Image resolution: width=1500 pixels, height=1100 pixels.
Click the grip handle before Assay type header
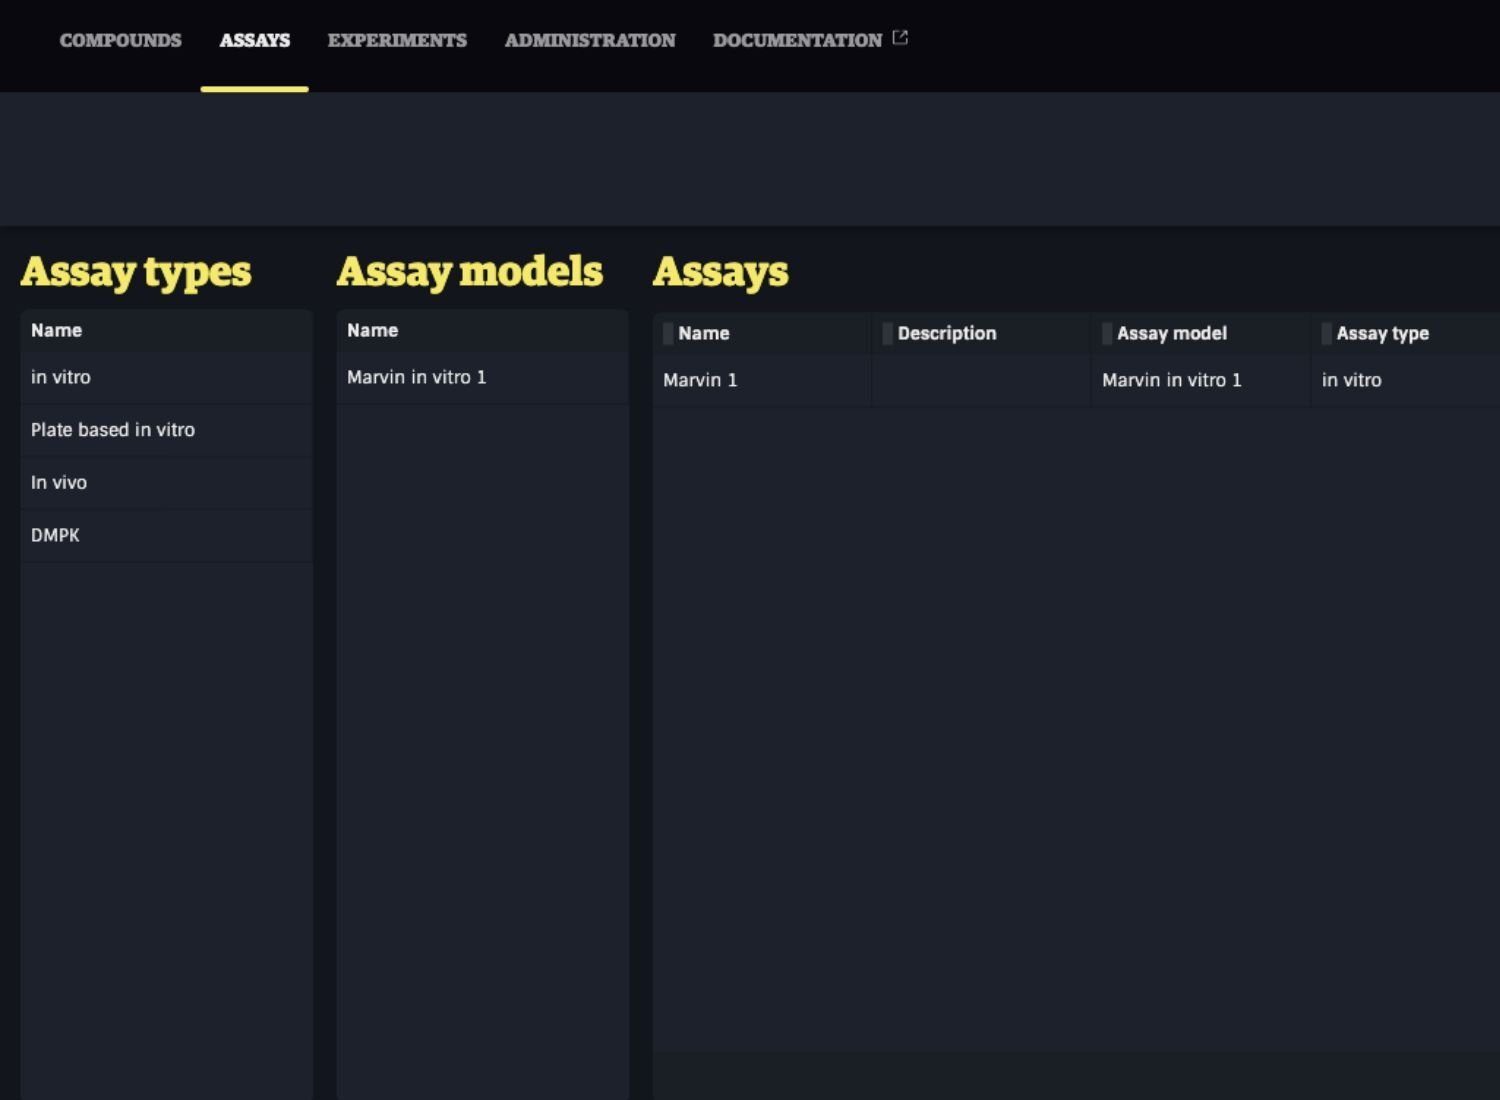(1326, 334)
